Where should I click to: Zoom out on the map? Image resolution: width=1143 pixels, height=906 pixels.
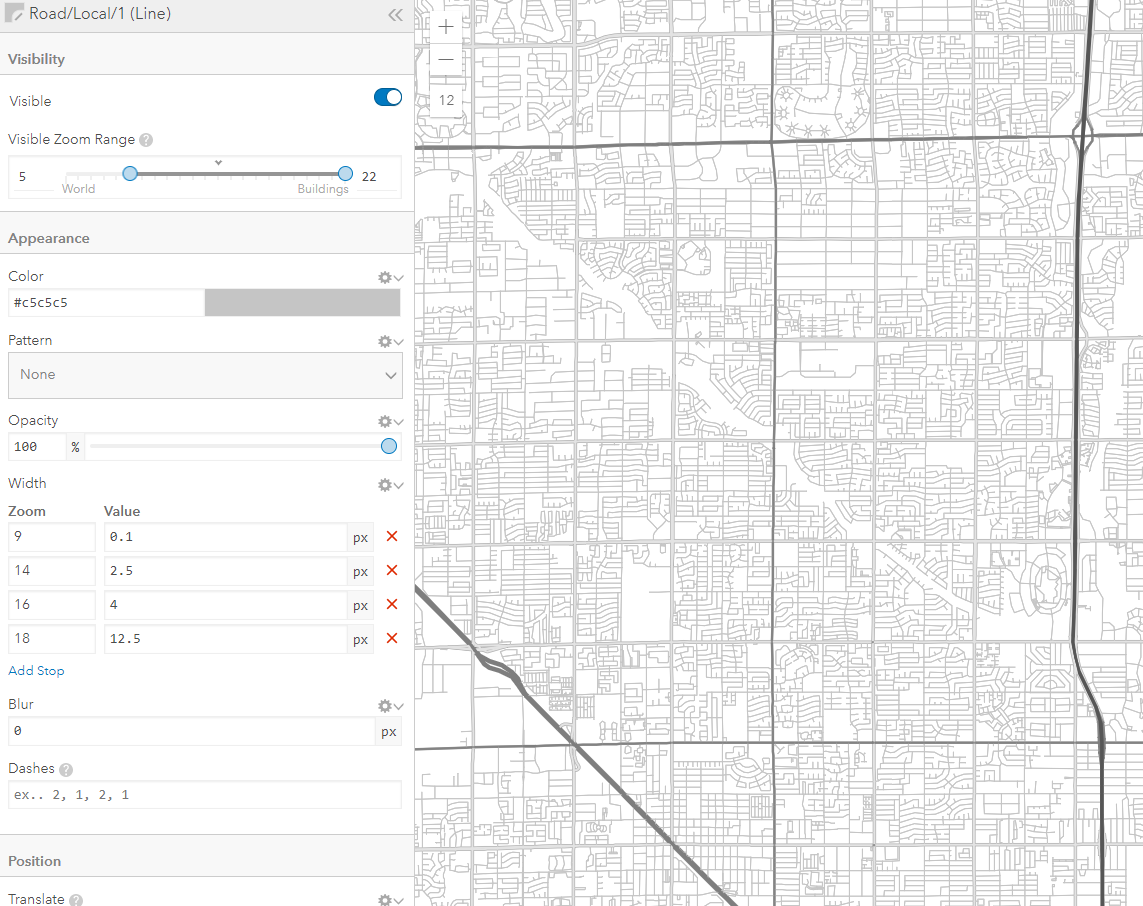click(x=446, y=59)
